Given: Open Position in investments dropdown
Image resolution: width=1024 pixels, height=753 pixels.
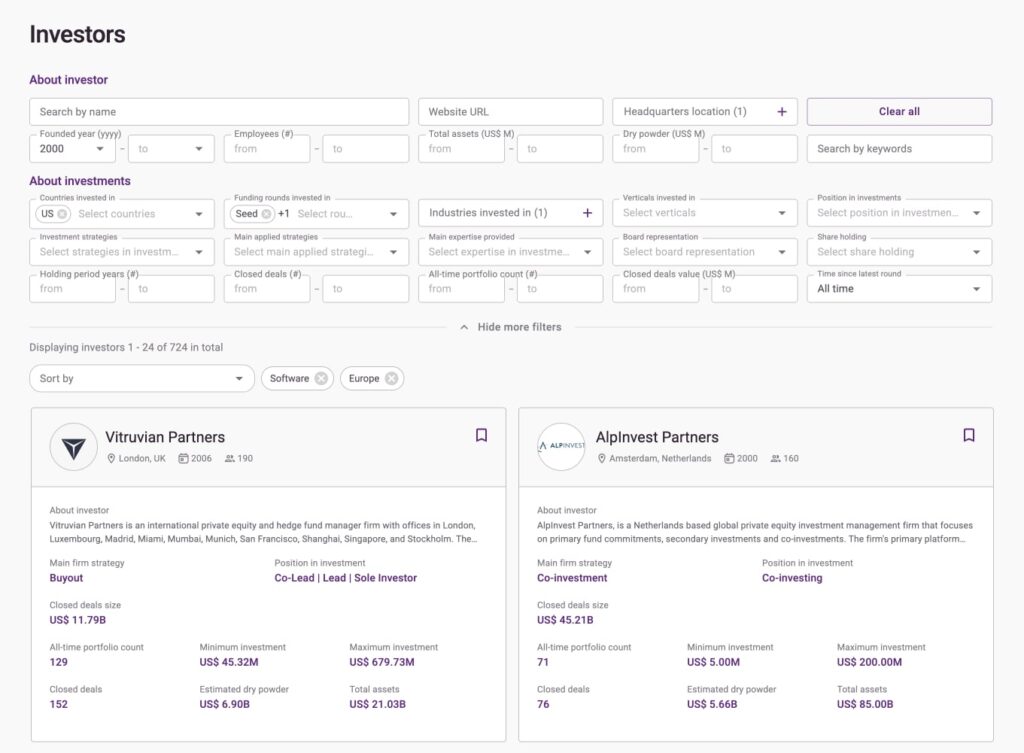Looking at the screenshot, I should (899, 213).
